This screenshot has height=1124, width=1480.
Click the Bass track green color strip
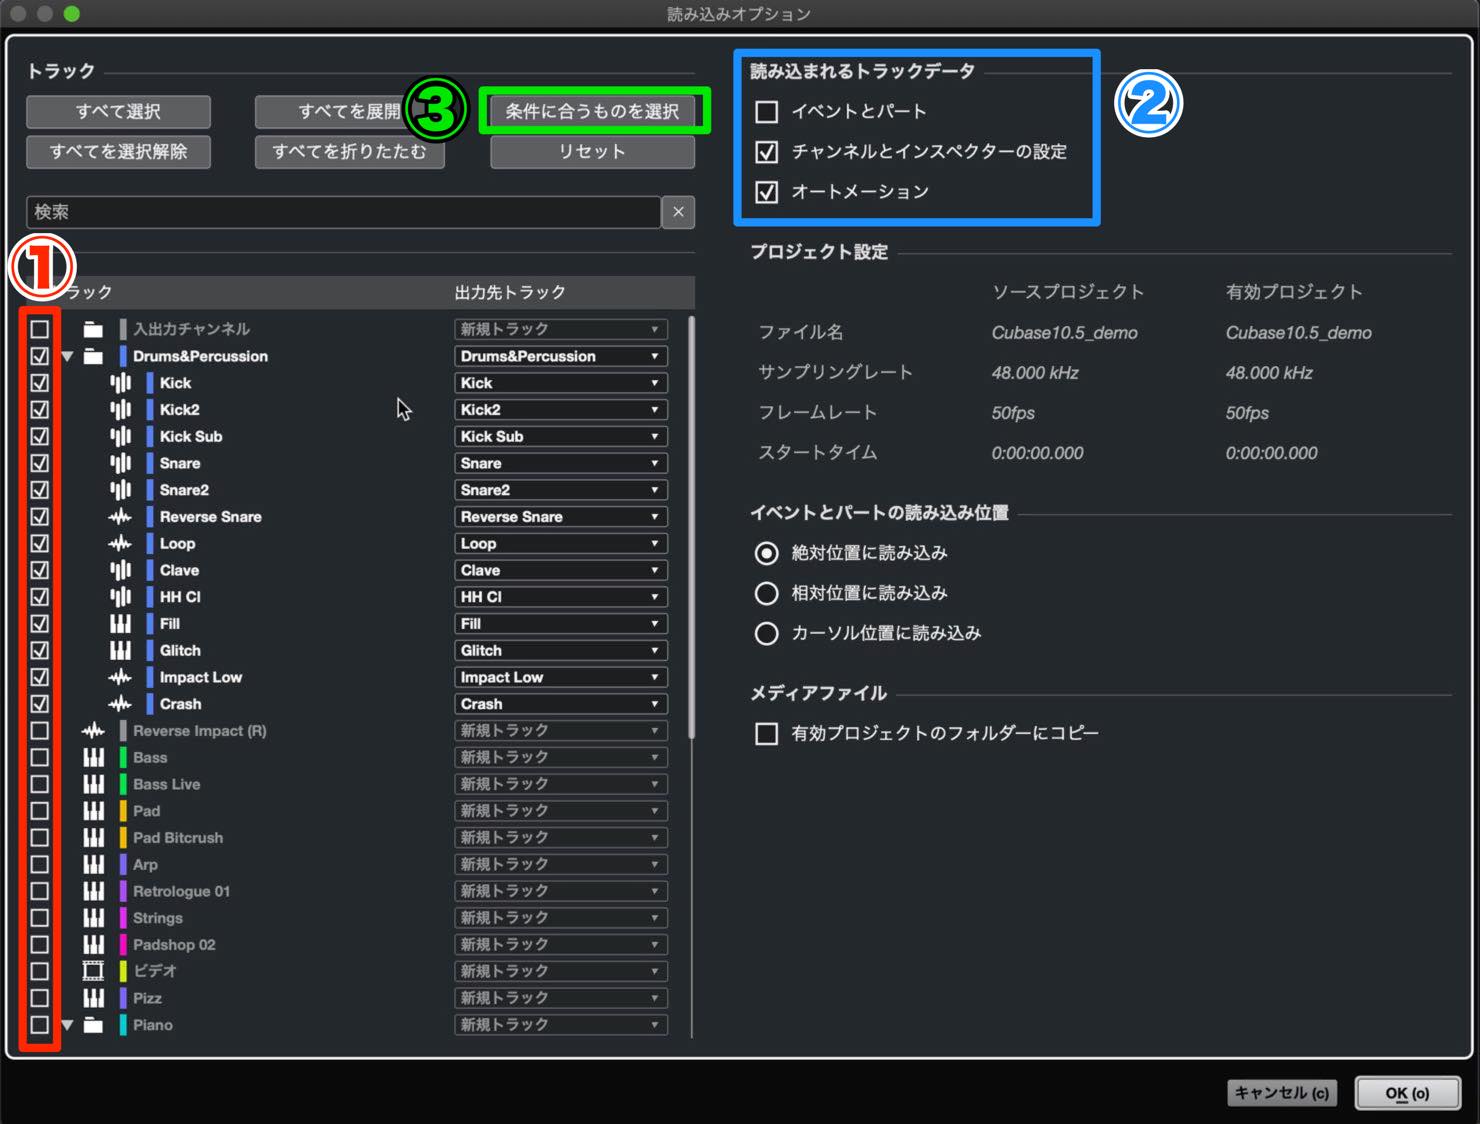pos(123,757)
